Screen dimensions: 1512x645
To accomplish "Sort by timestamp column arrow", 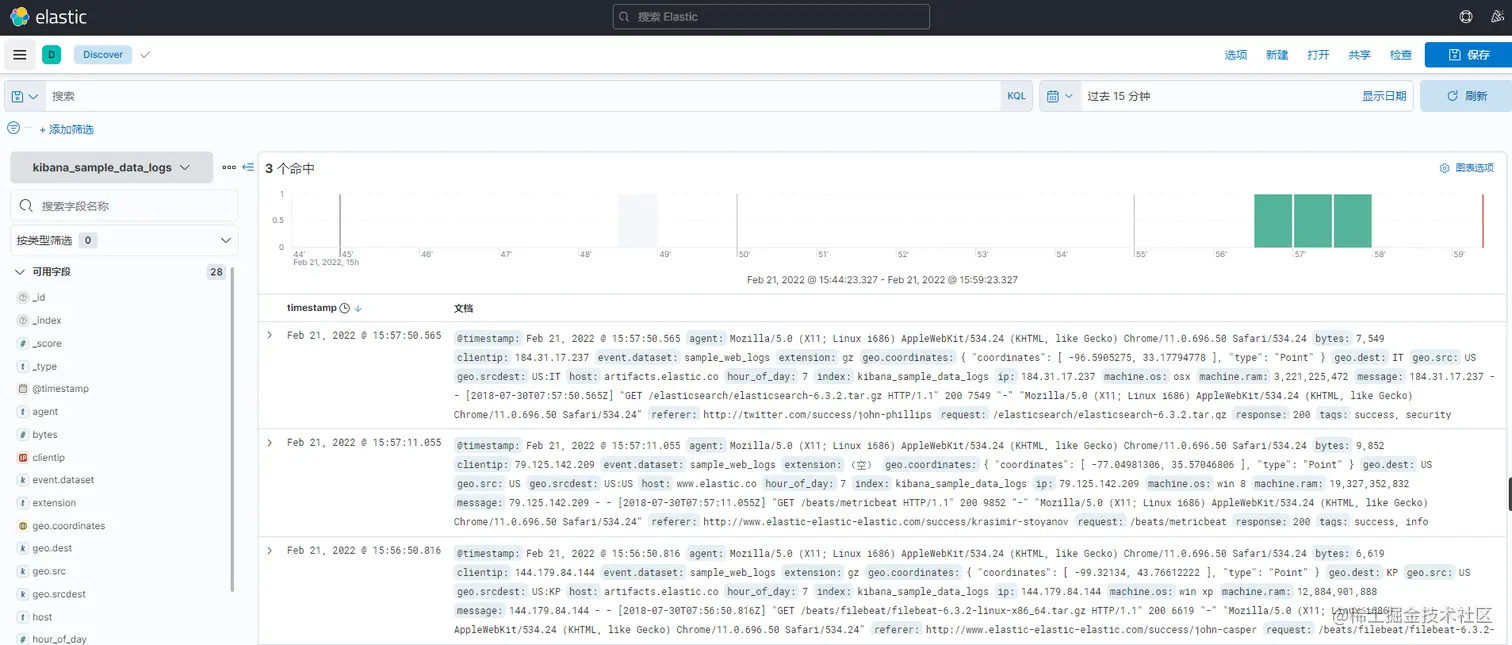I will (358, 309).
